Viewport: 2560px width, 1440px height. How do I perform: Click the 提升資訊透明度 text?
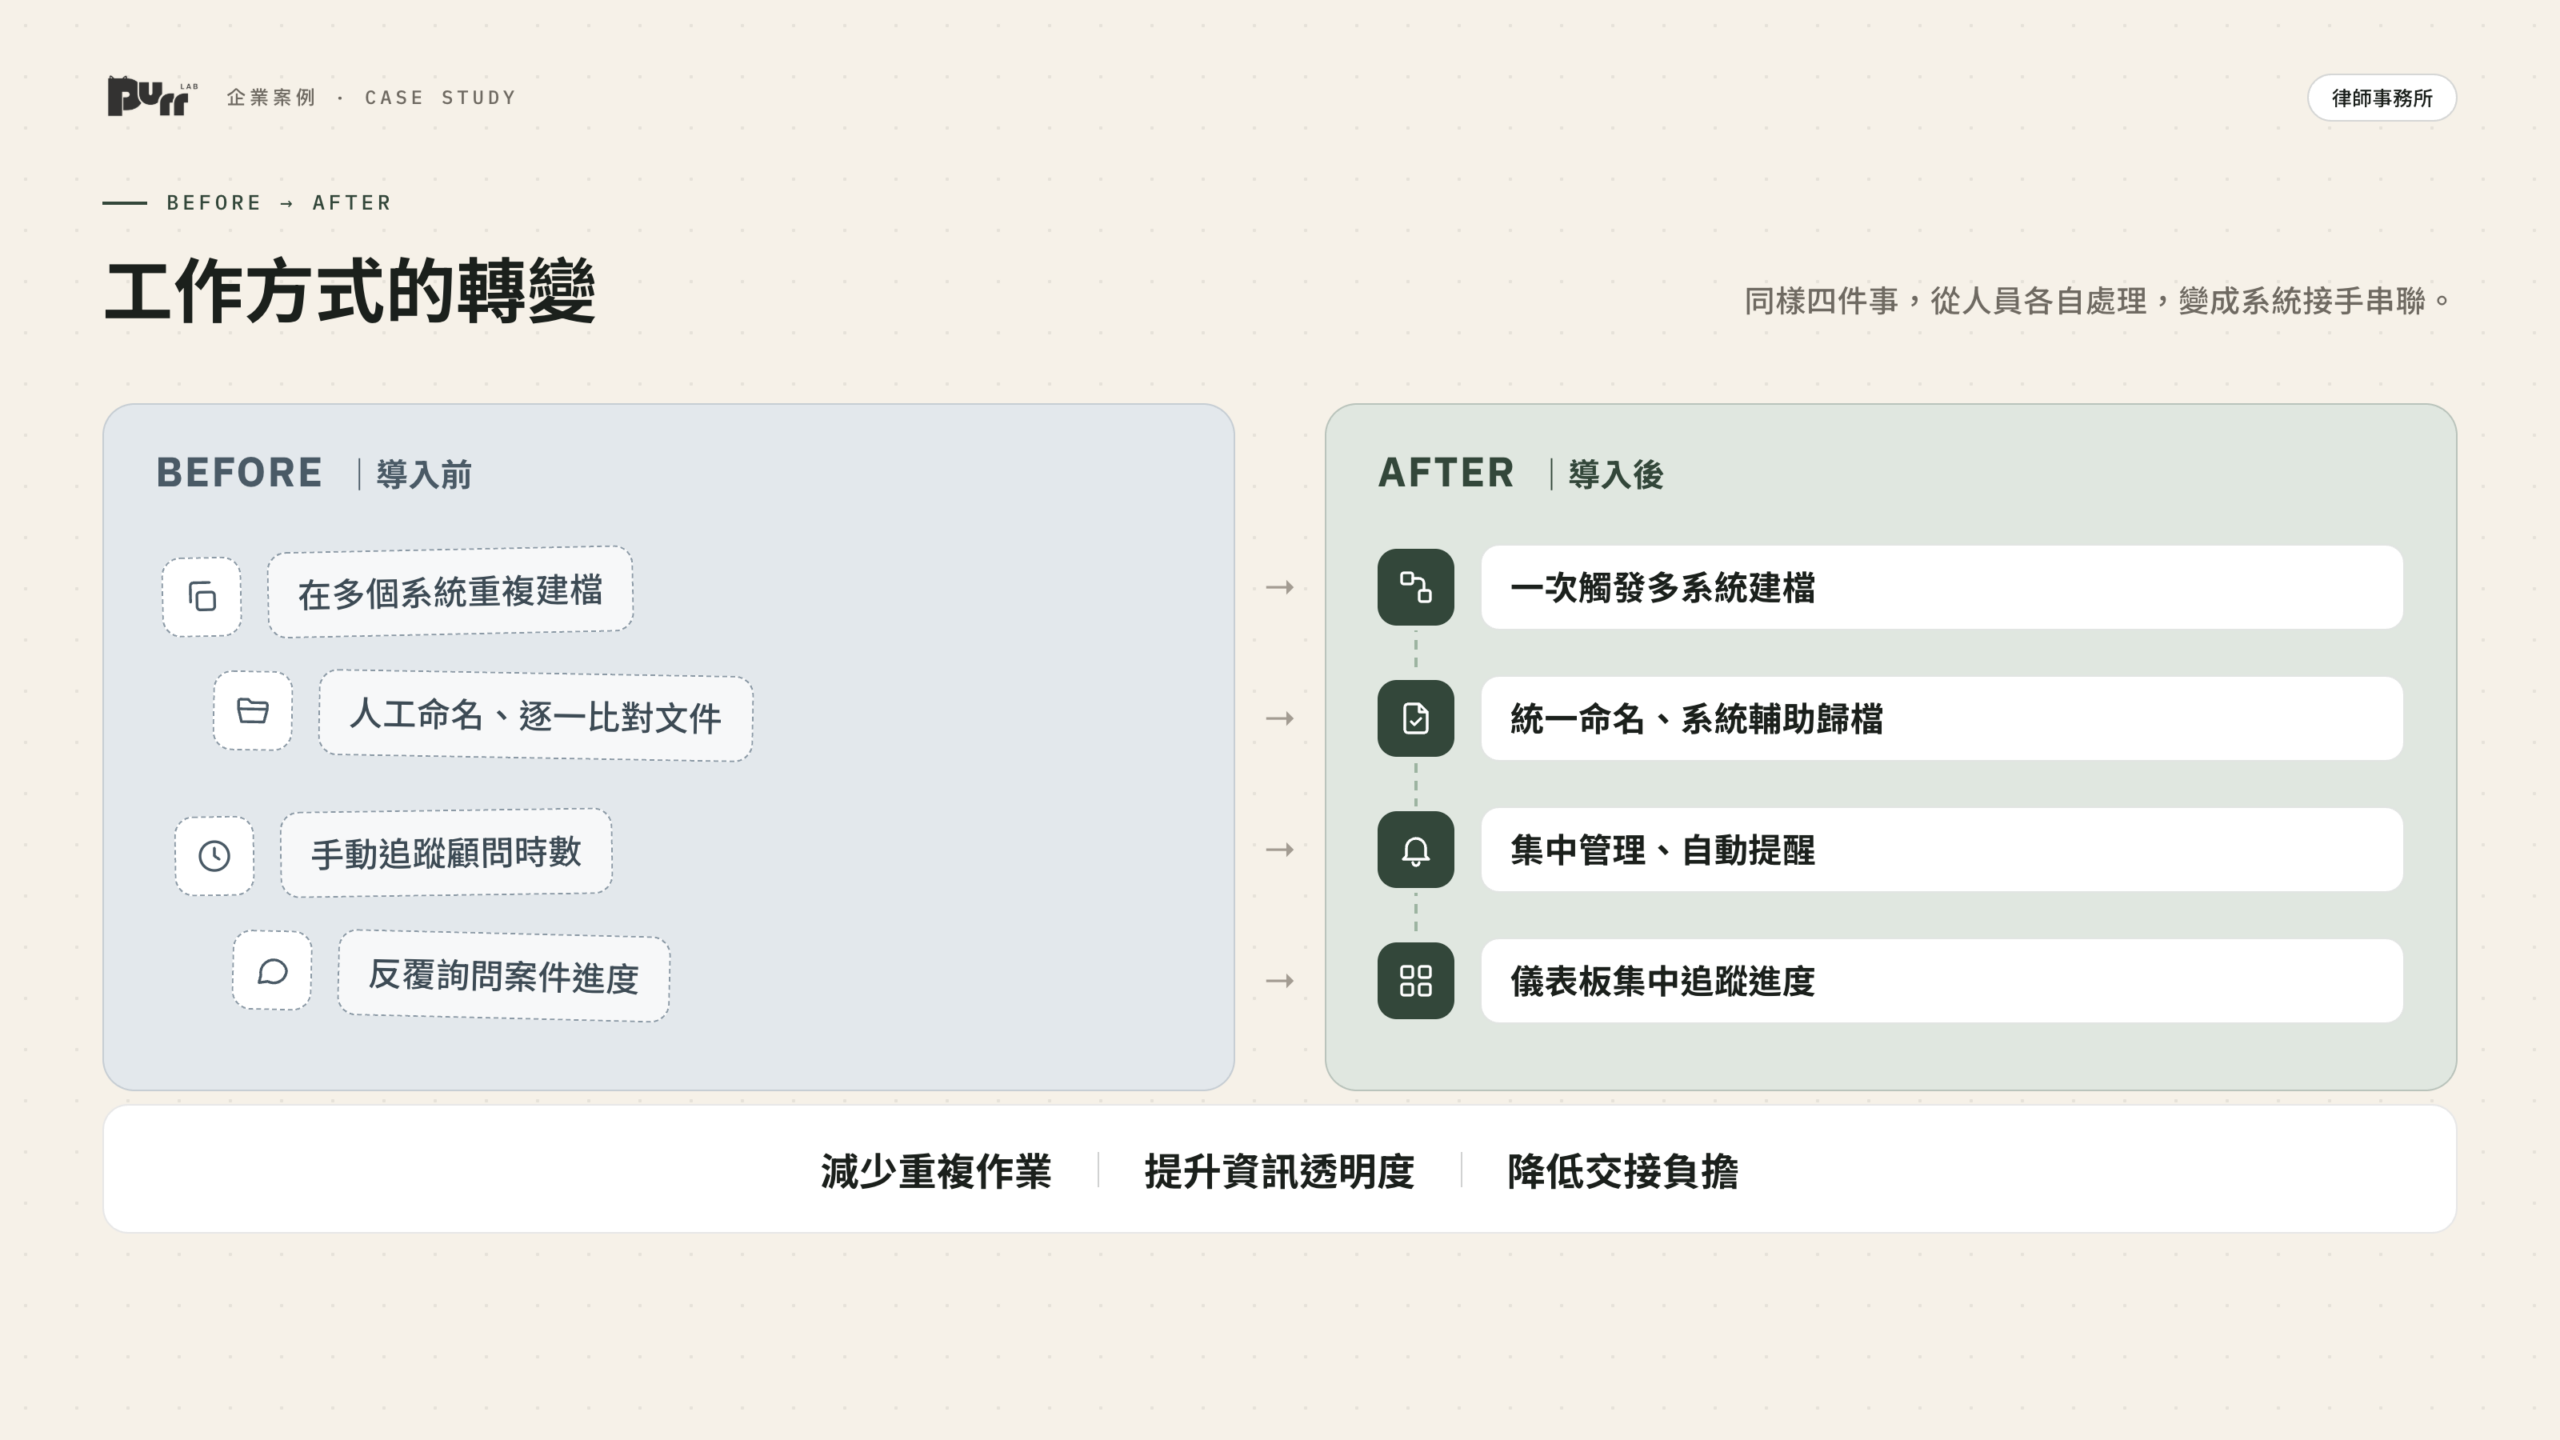click(1279, 1171)
